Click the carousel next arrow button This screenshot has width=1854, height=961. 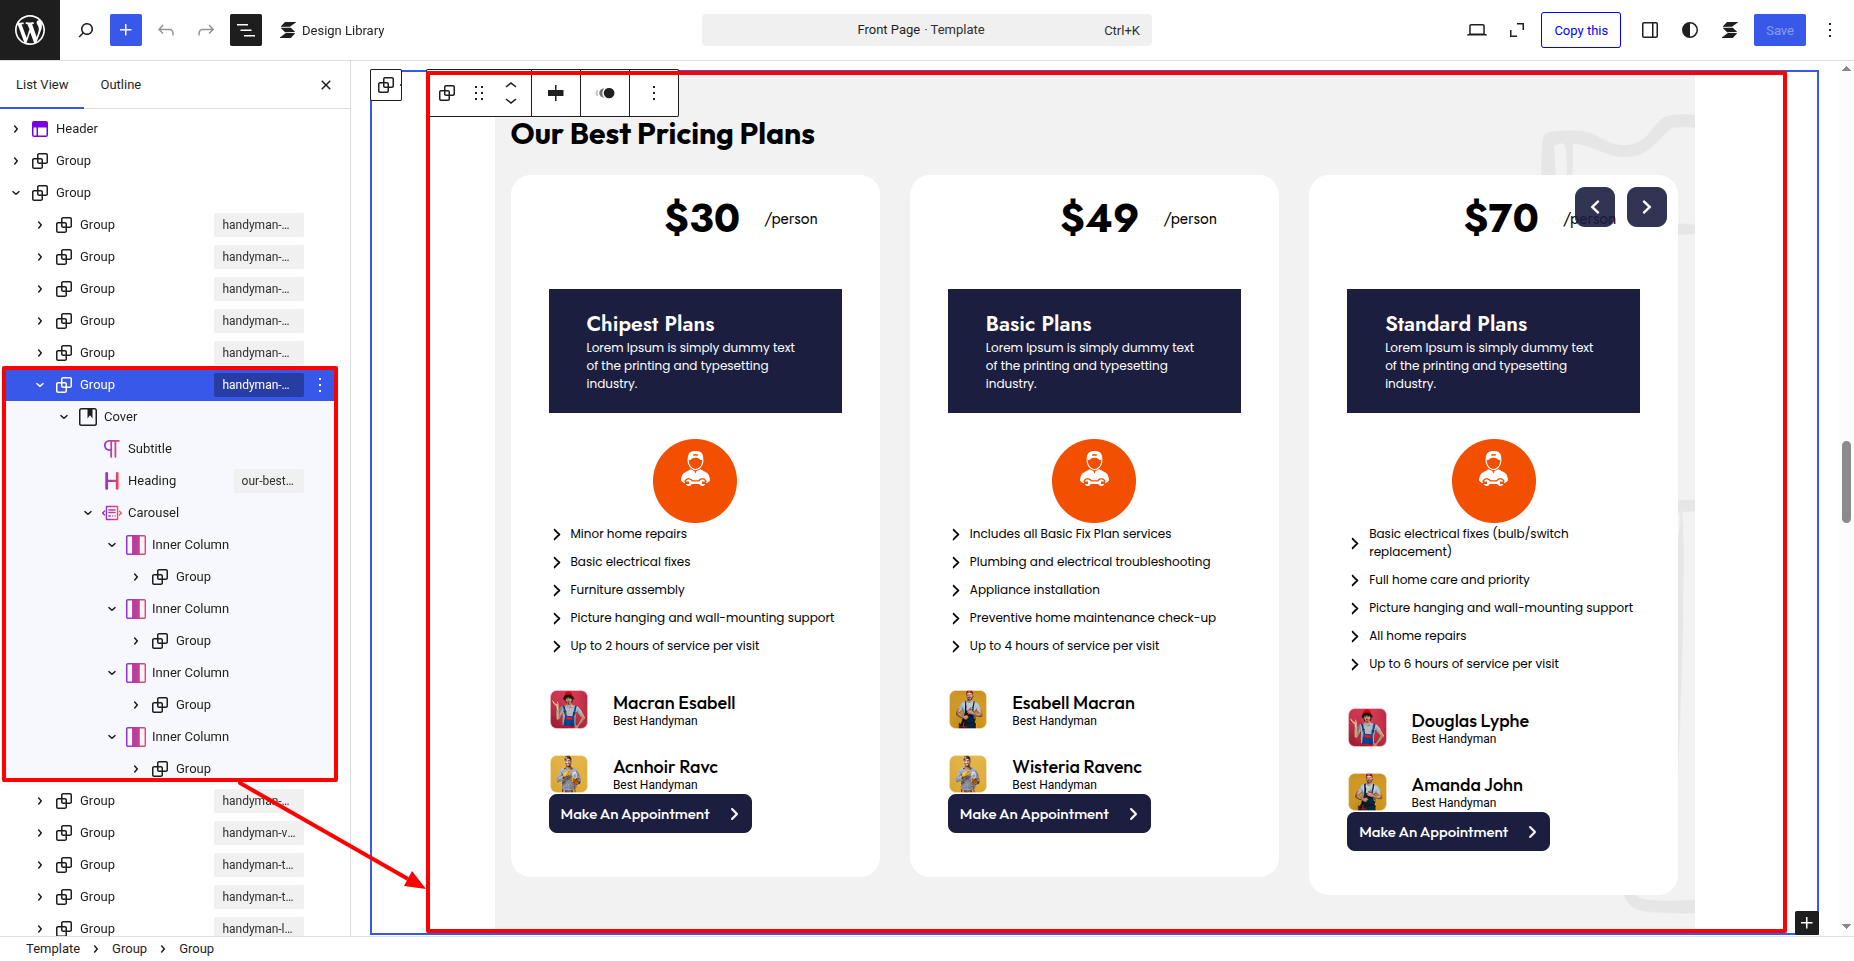pos(1646,207)
